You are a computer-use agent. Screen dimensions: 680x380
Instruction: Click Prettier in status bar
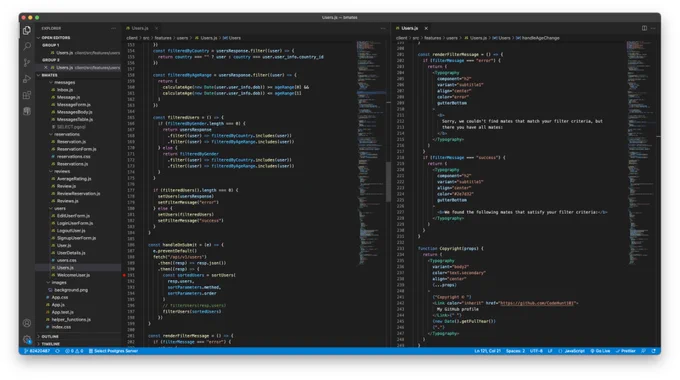626,351
